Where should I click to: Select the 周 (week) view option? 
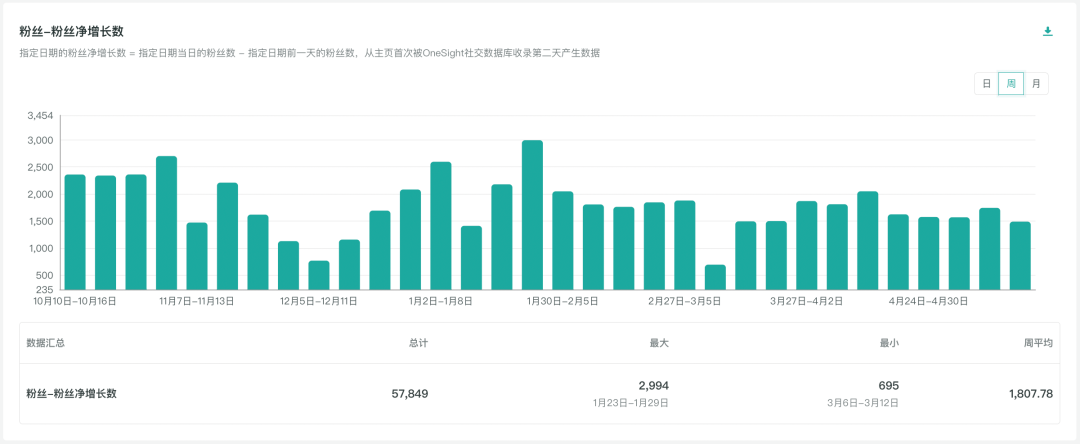click(x=1011, y=84)
